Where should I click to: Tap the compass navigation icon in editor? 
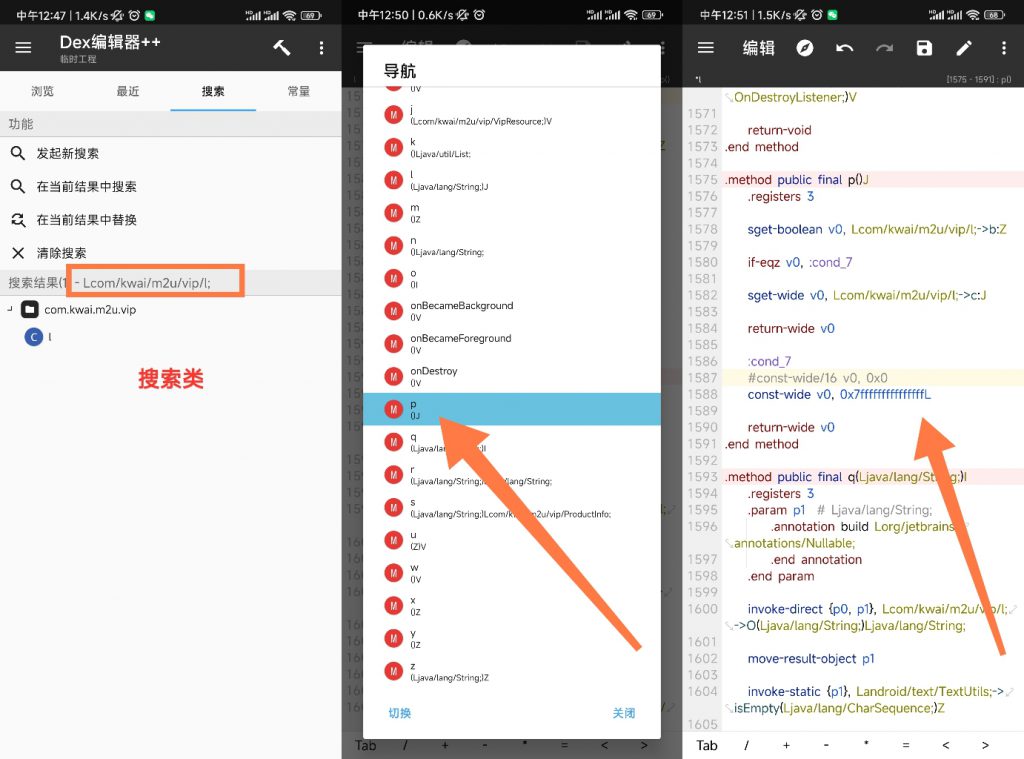pos(805,48)
